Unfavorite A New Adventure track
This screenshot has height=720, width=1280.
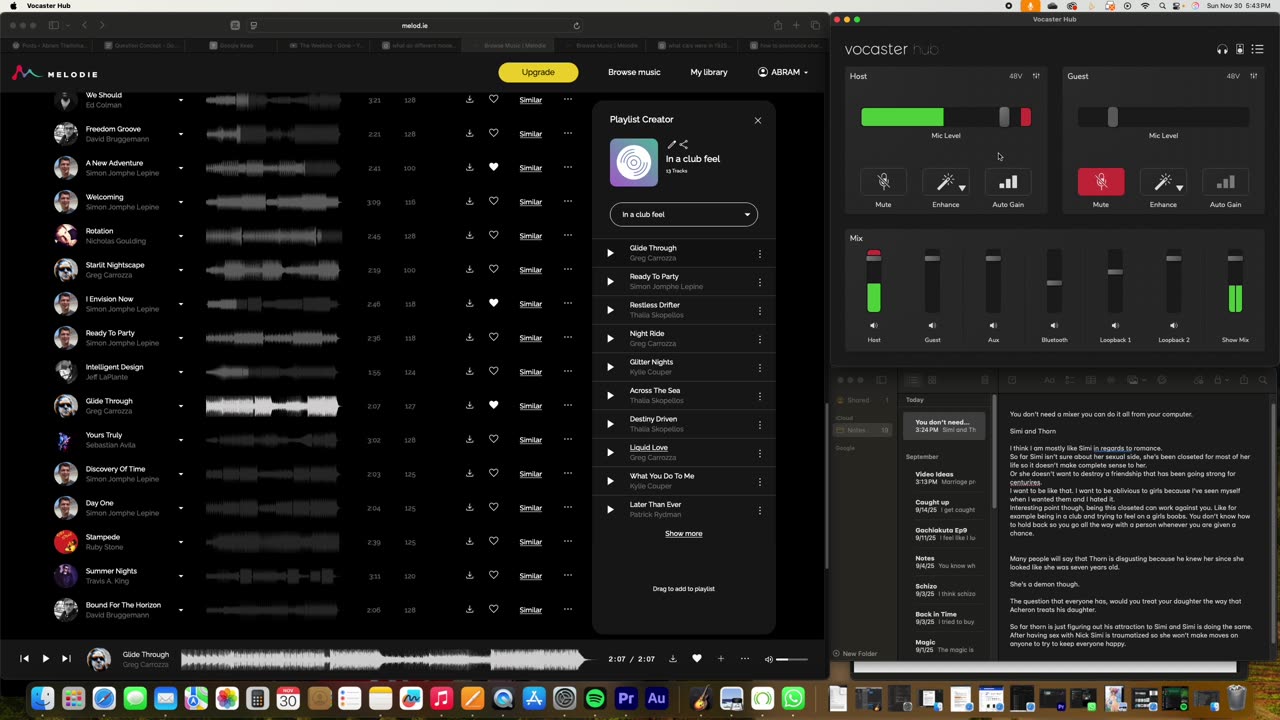click(493, 167)
